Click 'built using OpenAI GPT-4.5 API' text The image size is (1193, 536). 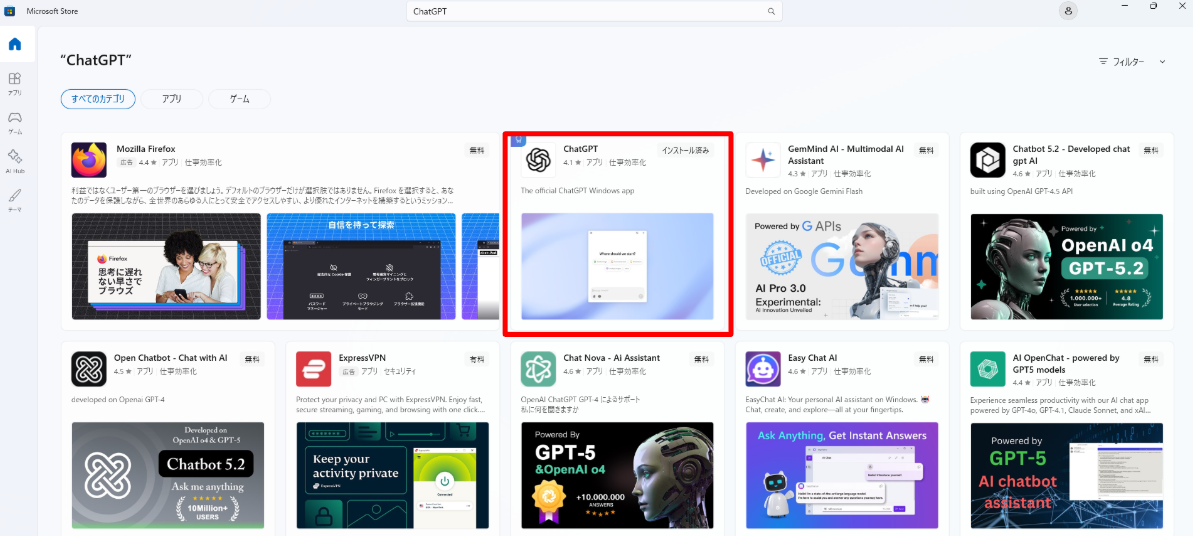pos(1023,191)
